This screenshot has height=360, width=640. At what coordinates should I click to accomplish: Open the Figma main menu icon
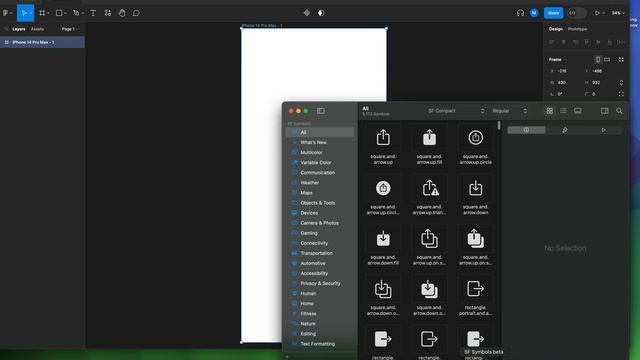pos(7,13)
